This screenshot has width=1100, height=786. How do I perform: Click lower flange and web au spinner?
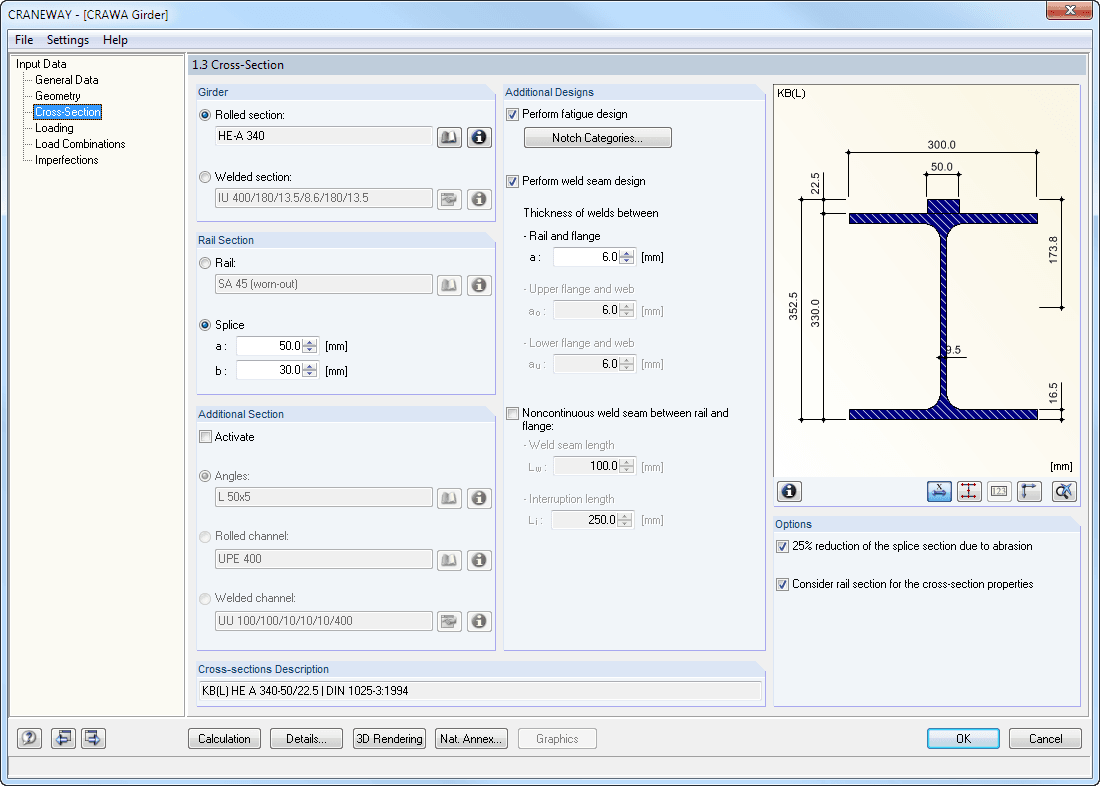point(626,364)
